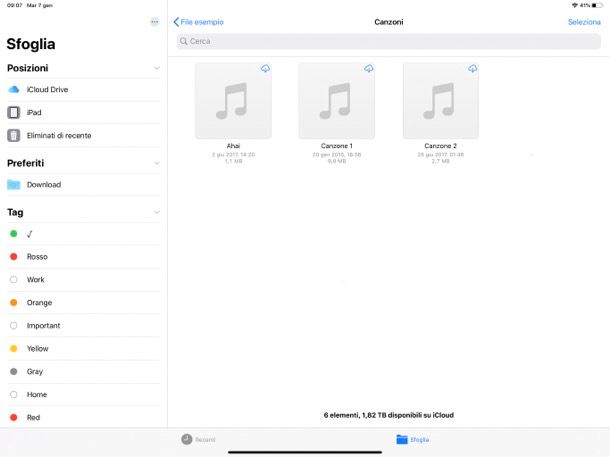Click the Canzone 2 file name
Screen dimensions: 610x457
point(440,146)
